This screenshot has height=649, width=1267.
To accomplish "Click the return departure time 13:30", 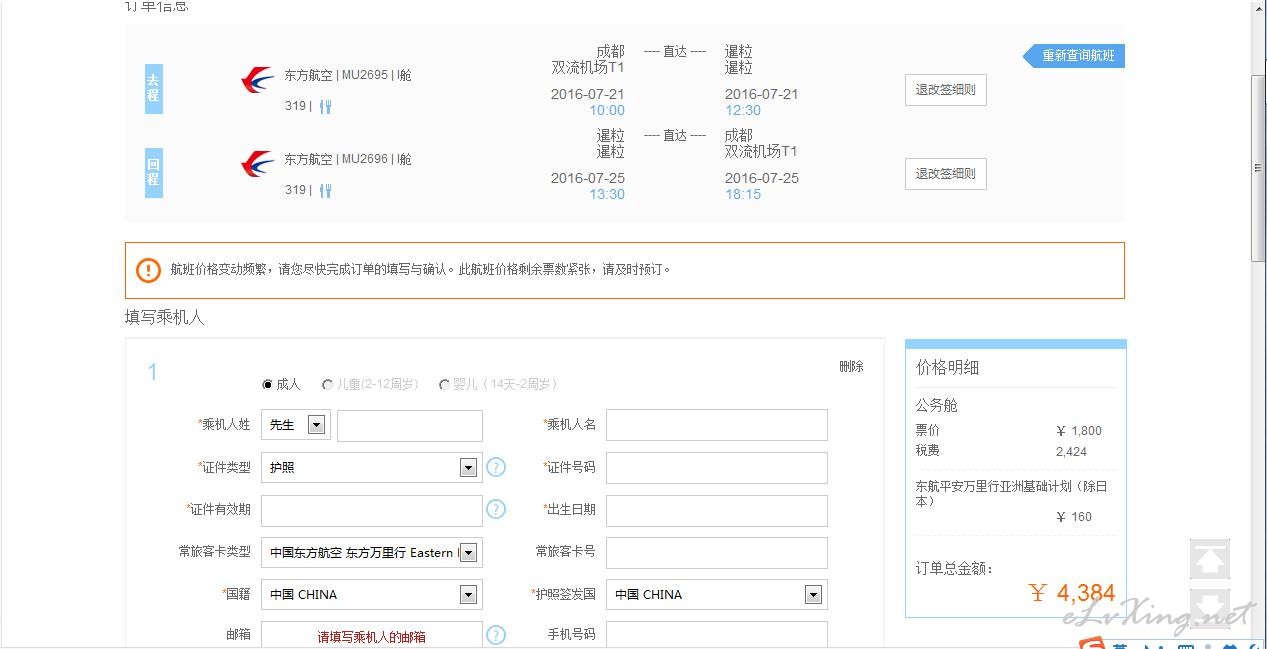I will point(607,195).
